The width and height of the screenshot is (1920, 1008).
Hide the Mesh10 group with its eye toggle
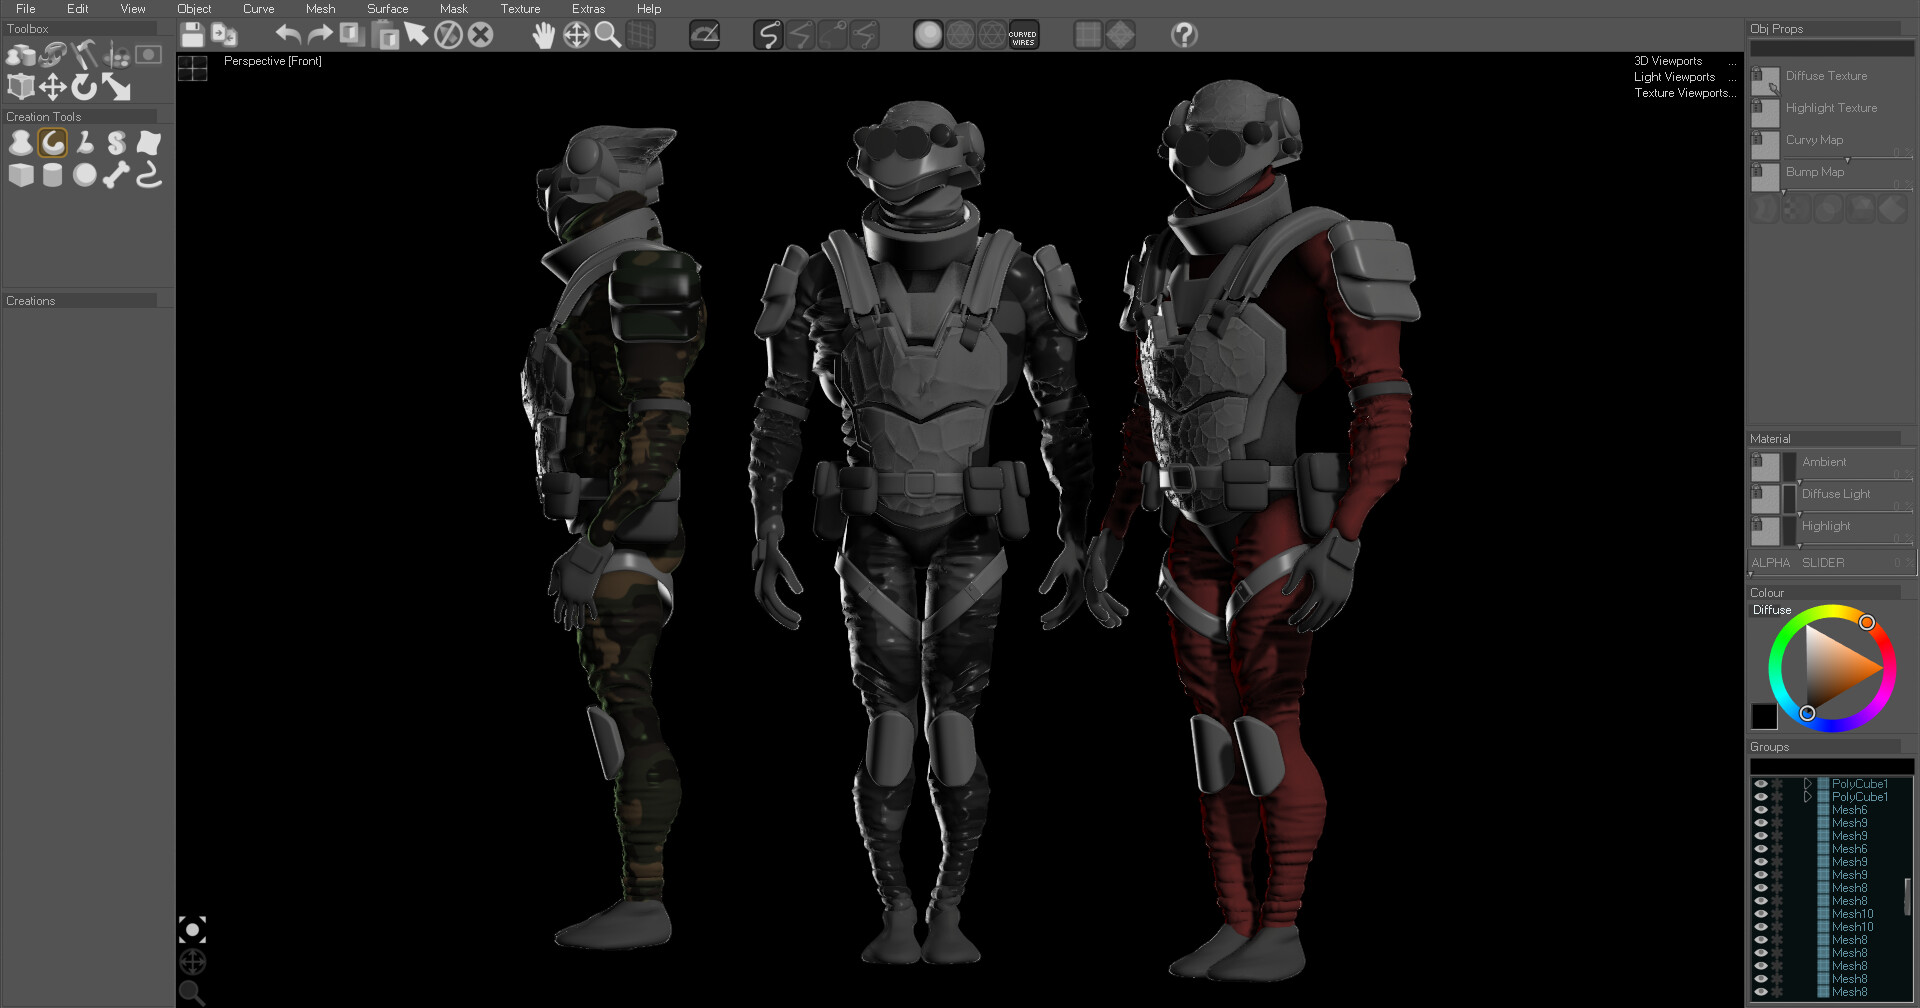click(1761, 912)
